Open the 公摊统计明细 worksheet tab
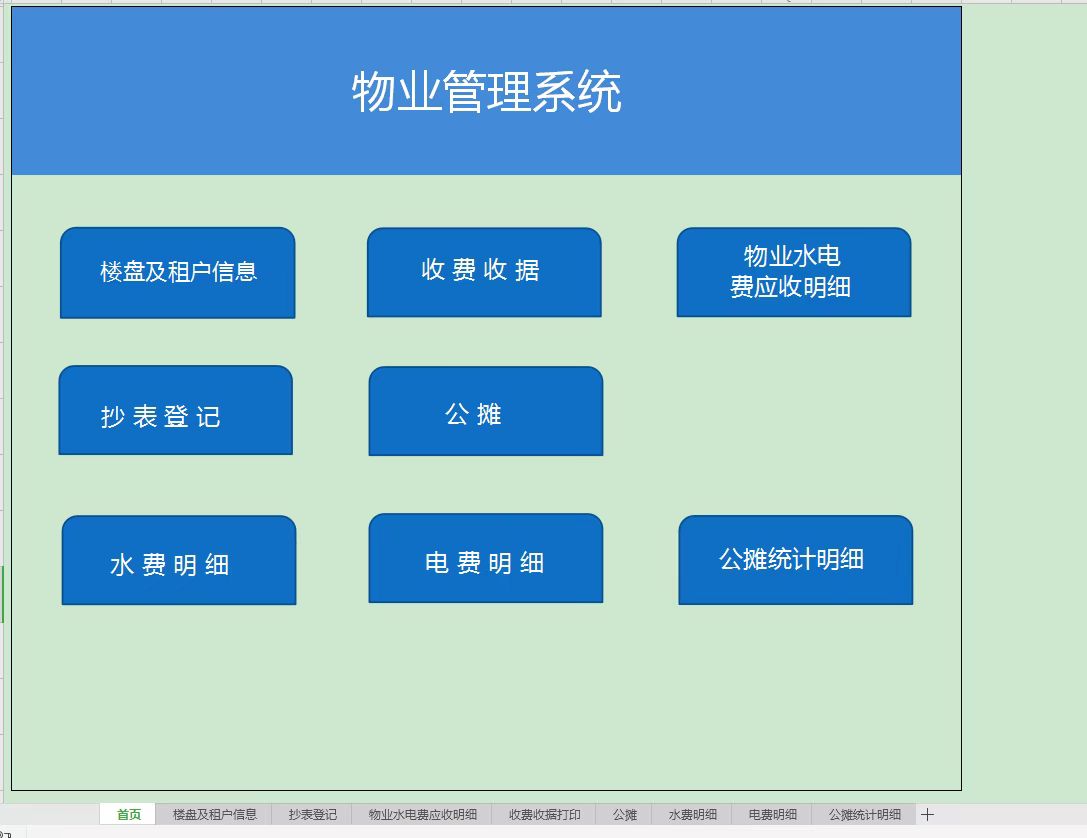Screen dimensions: 1087x838 [x=862, y=813]
